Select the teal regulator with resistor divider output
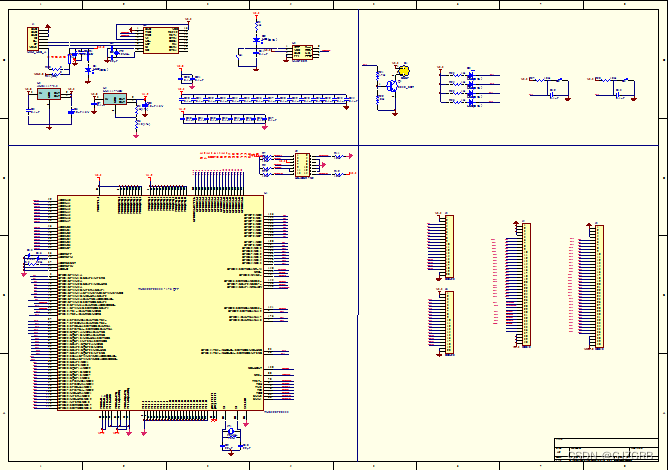Image resolution: width=668 pixels, height=470 pixels. [115, 99]
